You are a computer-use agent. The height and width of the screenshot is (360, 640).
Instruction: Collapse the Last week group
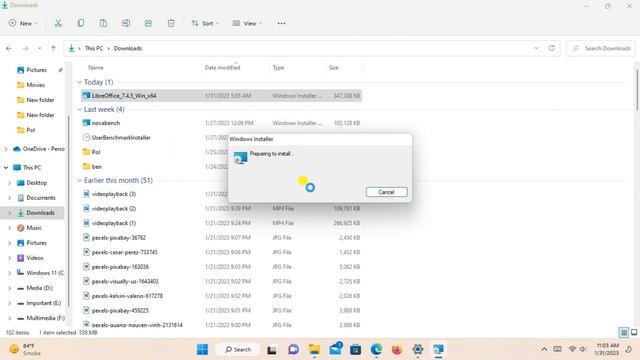tap(80, 109)
